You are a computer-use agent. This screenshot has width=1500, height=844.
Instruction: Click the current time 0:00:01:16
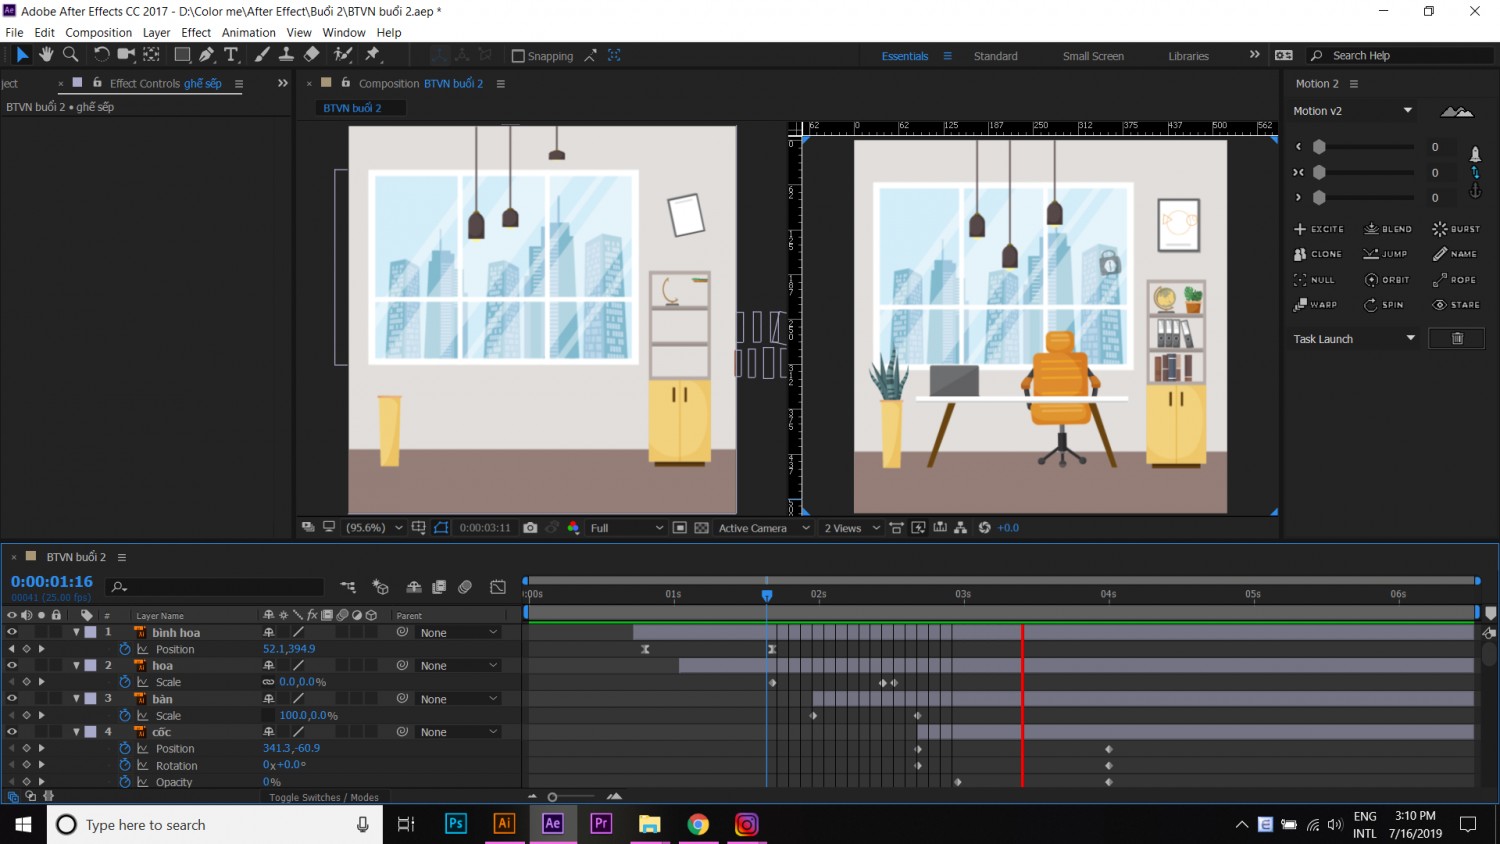click(52, 581)
